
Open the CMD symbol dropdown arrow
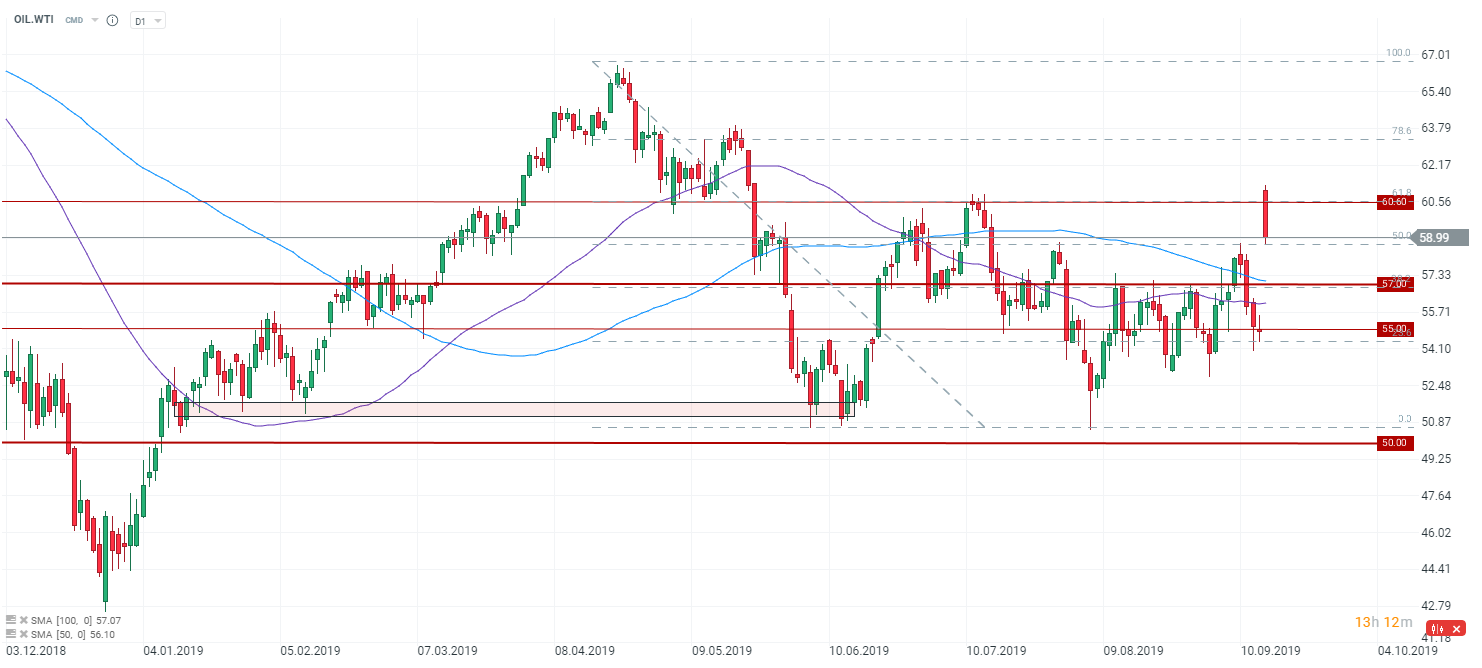[94, 20]
